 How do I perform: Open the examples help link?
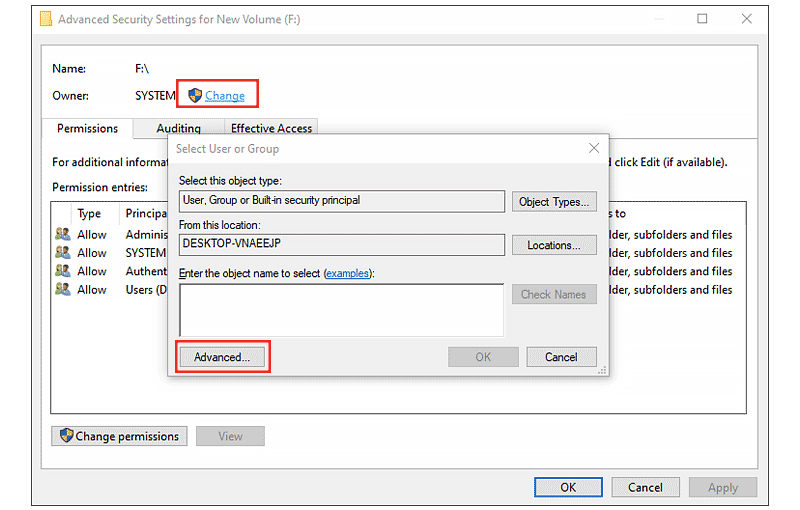click(x=347, y=273)
